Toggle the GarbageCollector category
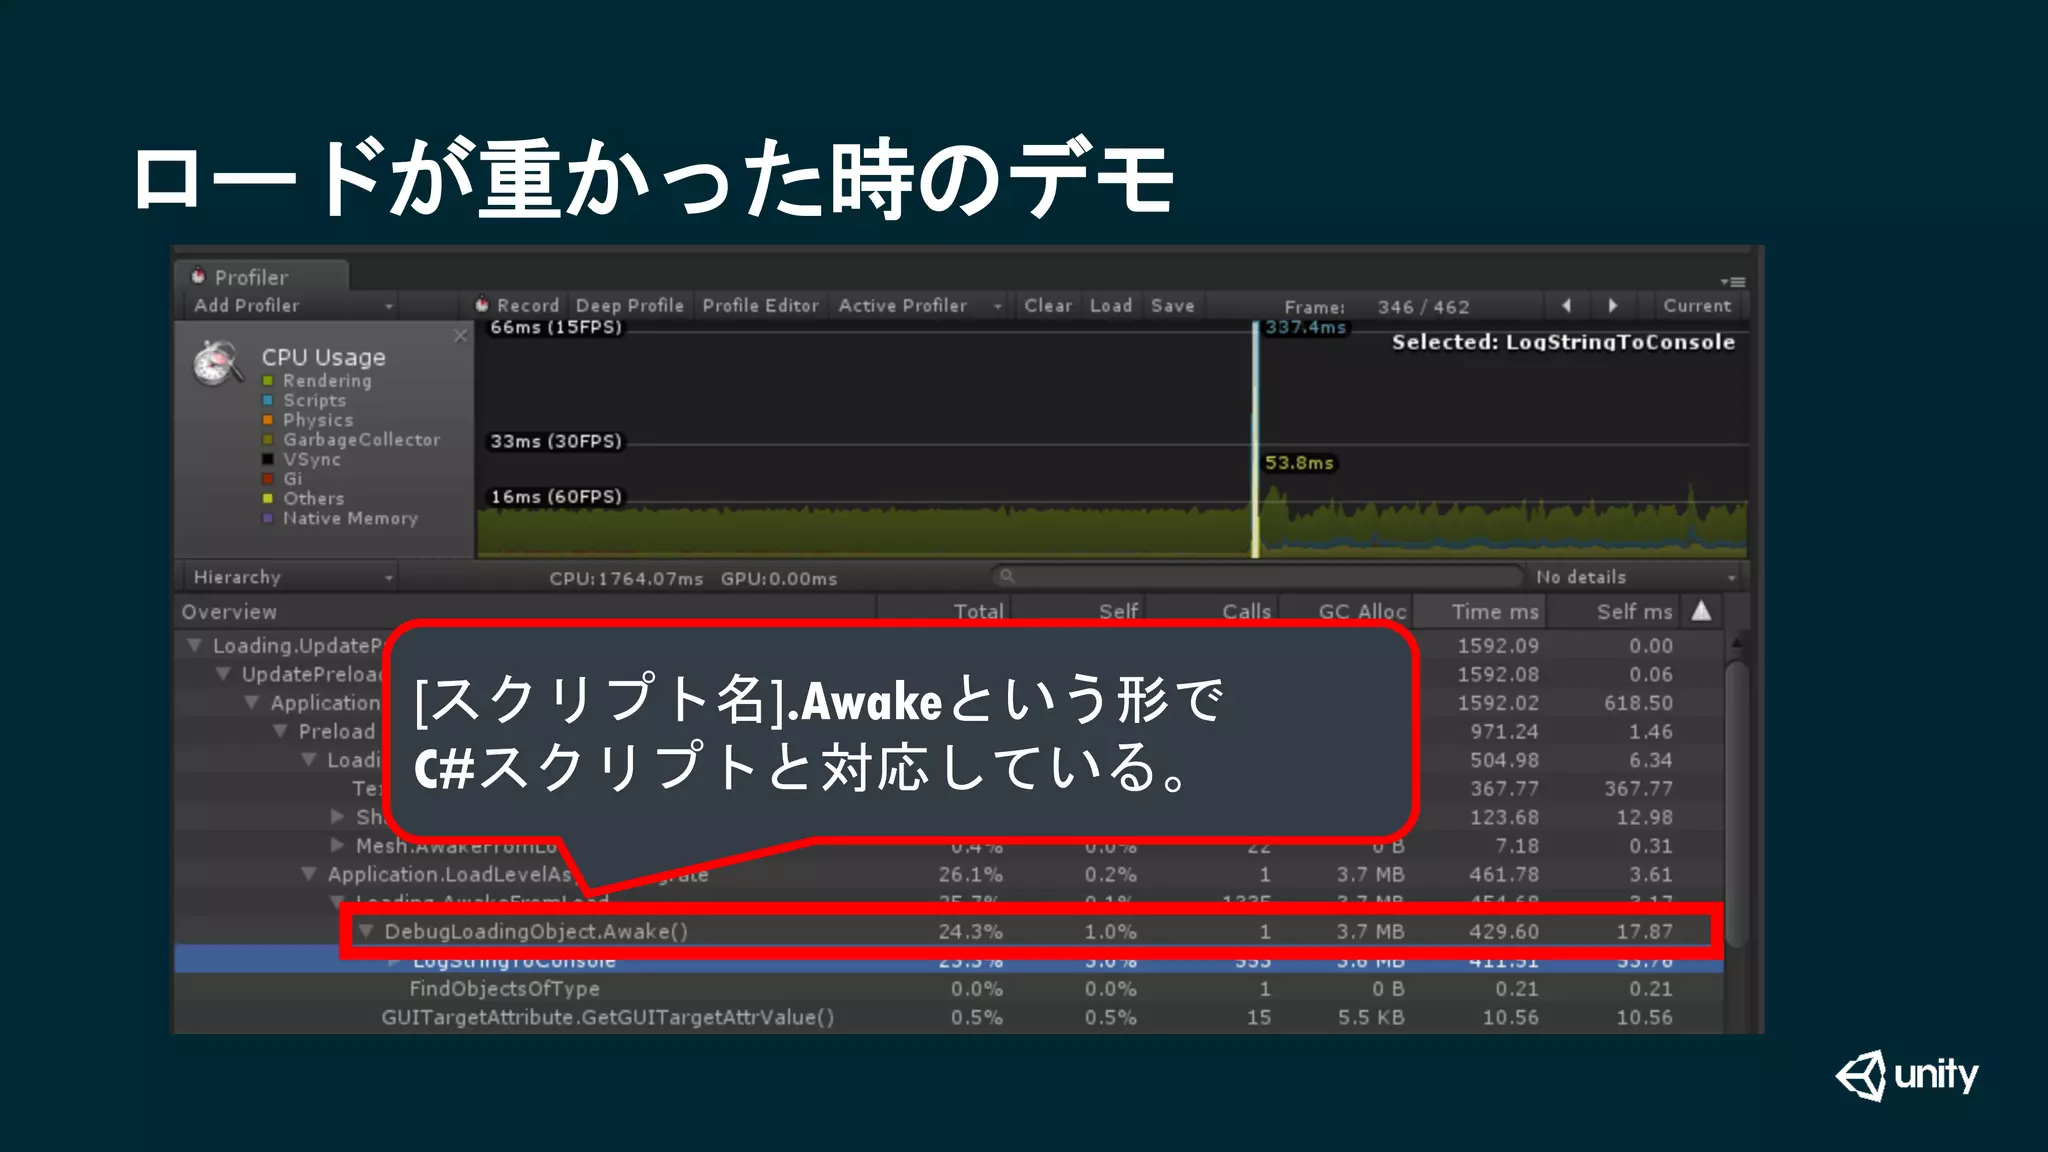This screenshot has height=1152, width=2048. click(x=350, y=440)
